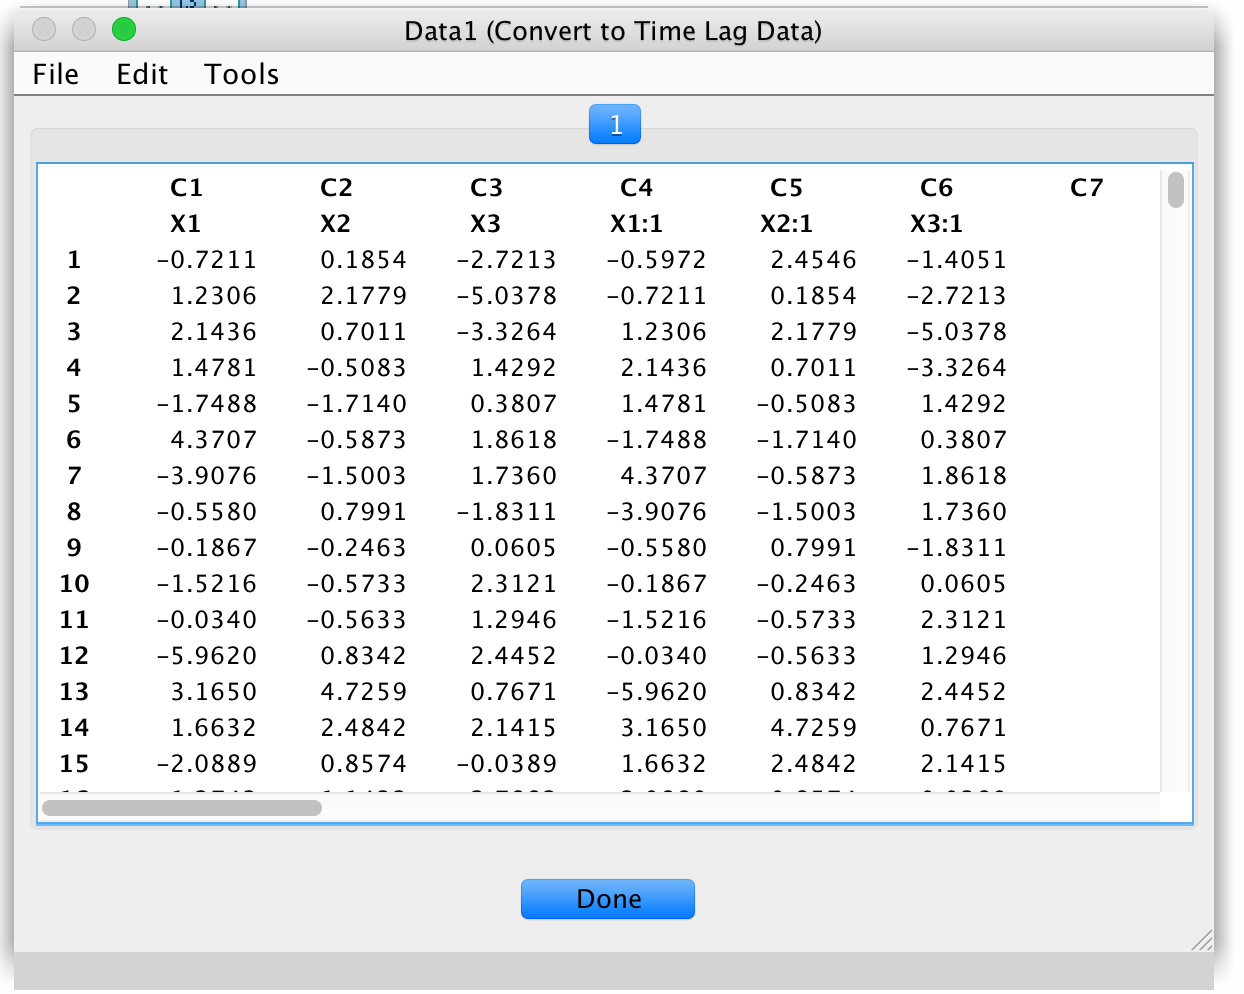Select row number 15
The width and height of the screenshot is (1244, 994).
73,763
